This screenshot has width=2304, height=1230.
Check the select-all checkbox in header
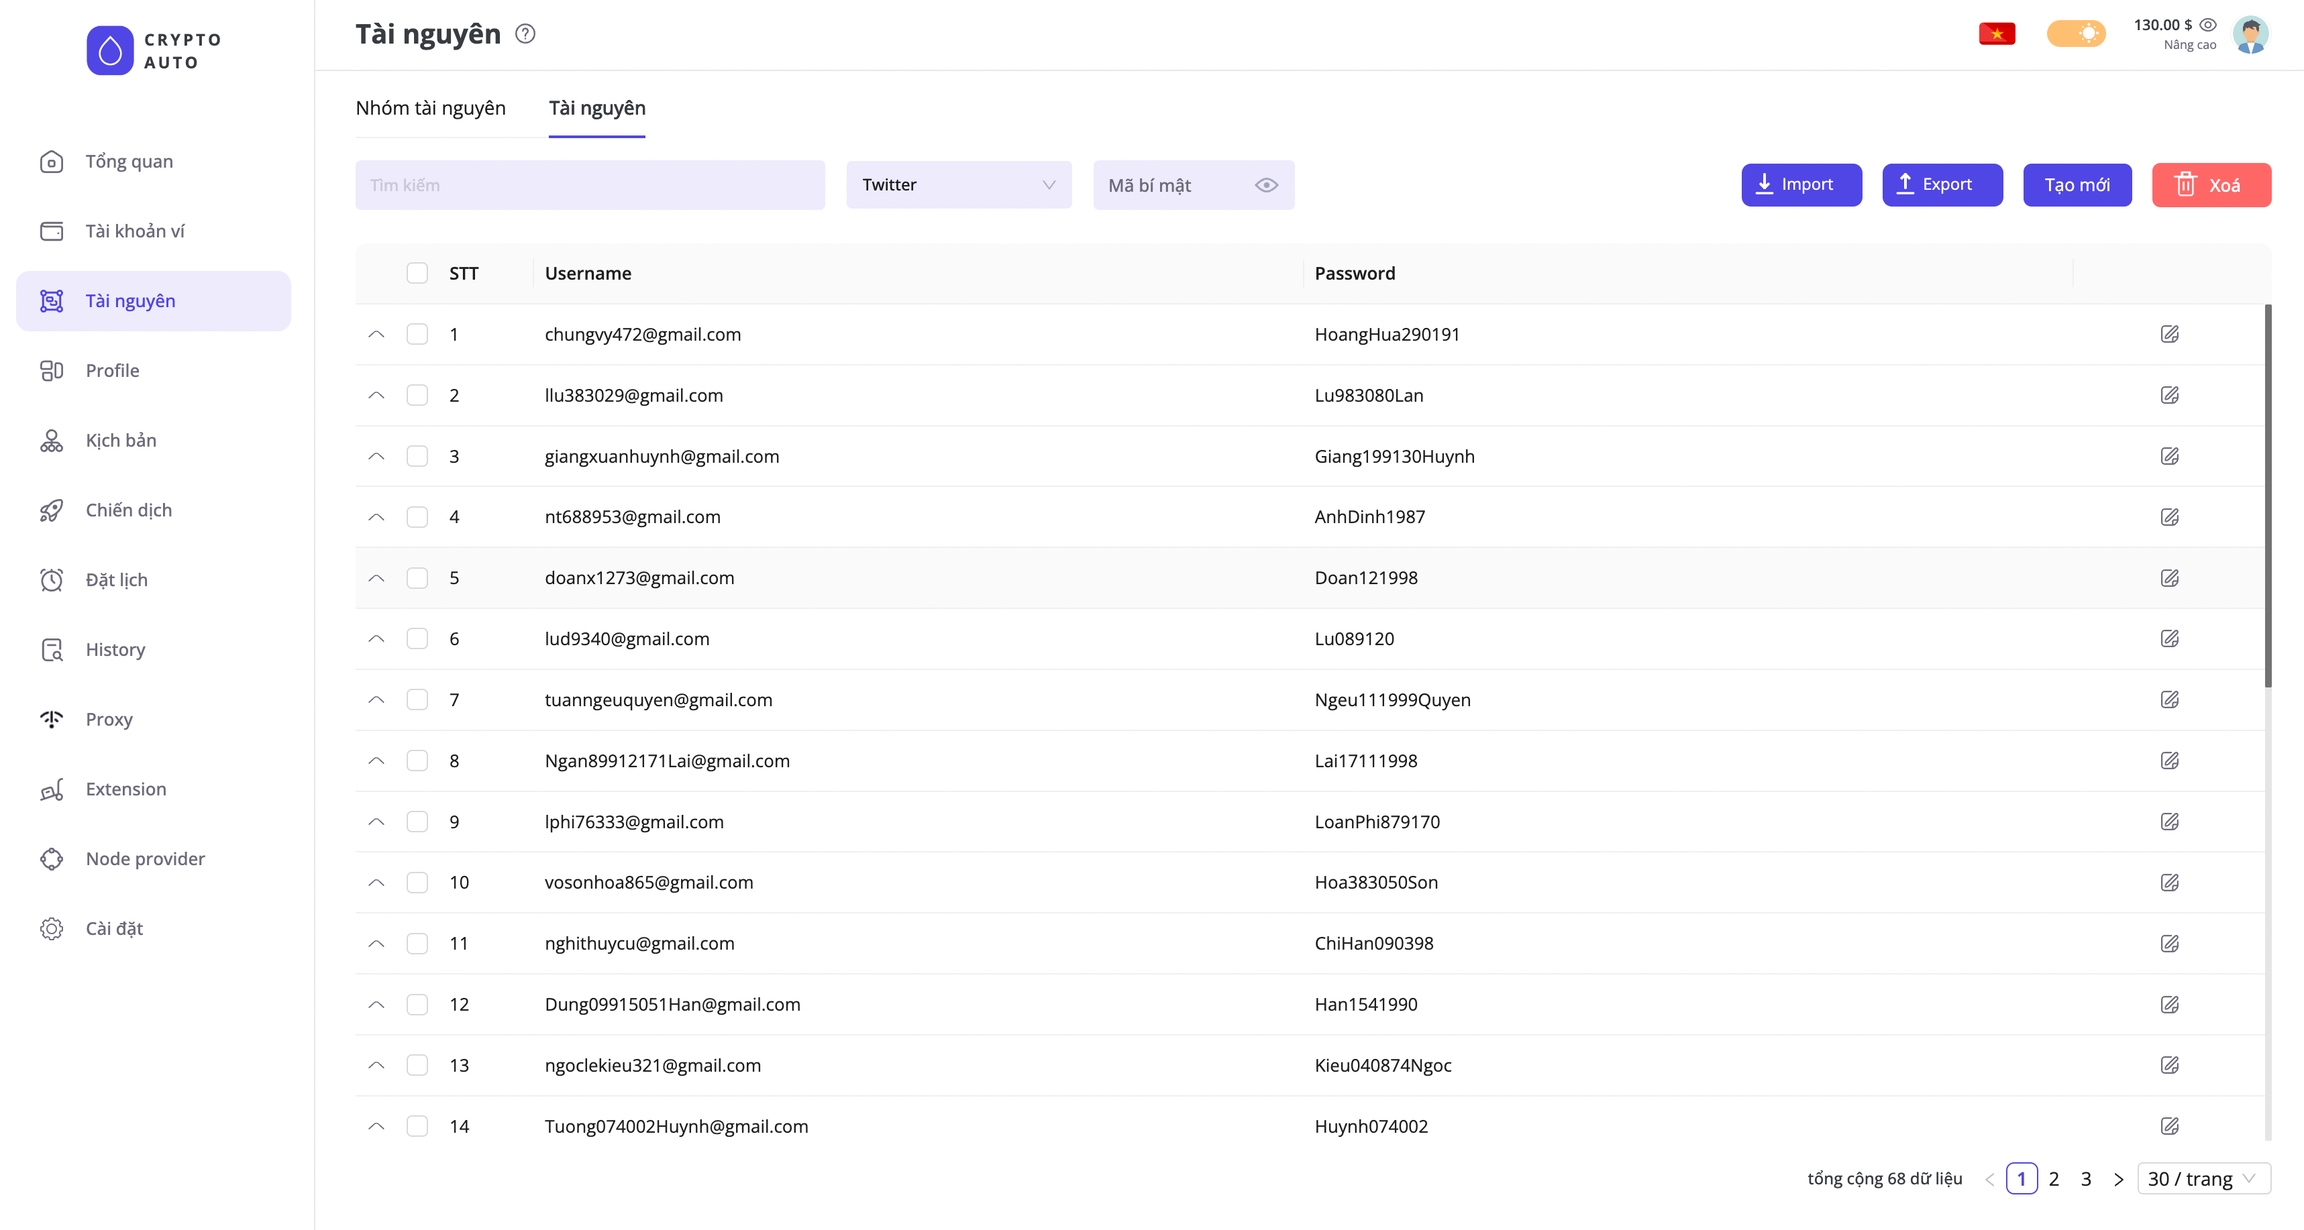click(417, 273)
